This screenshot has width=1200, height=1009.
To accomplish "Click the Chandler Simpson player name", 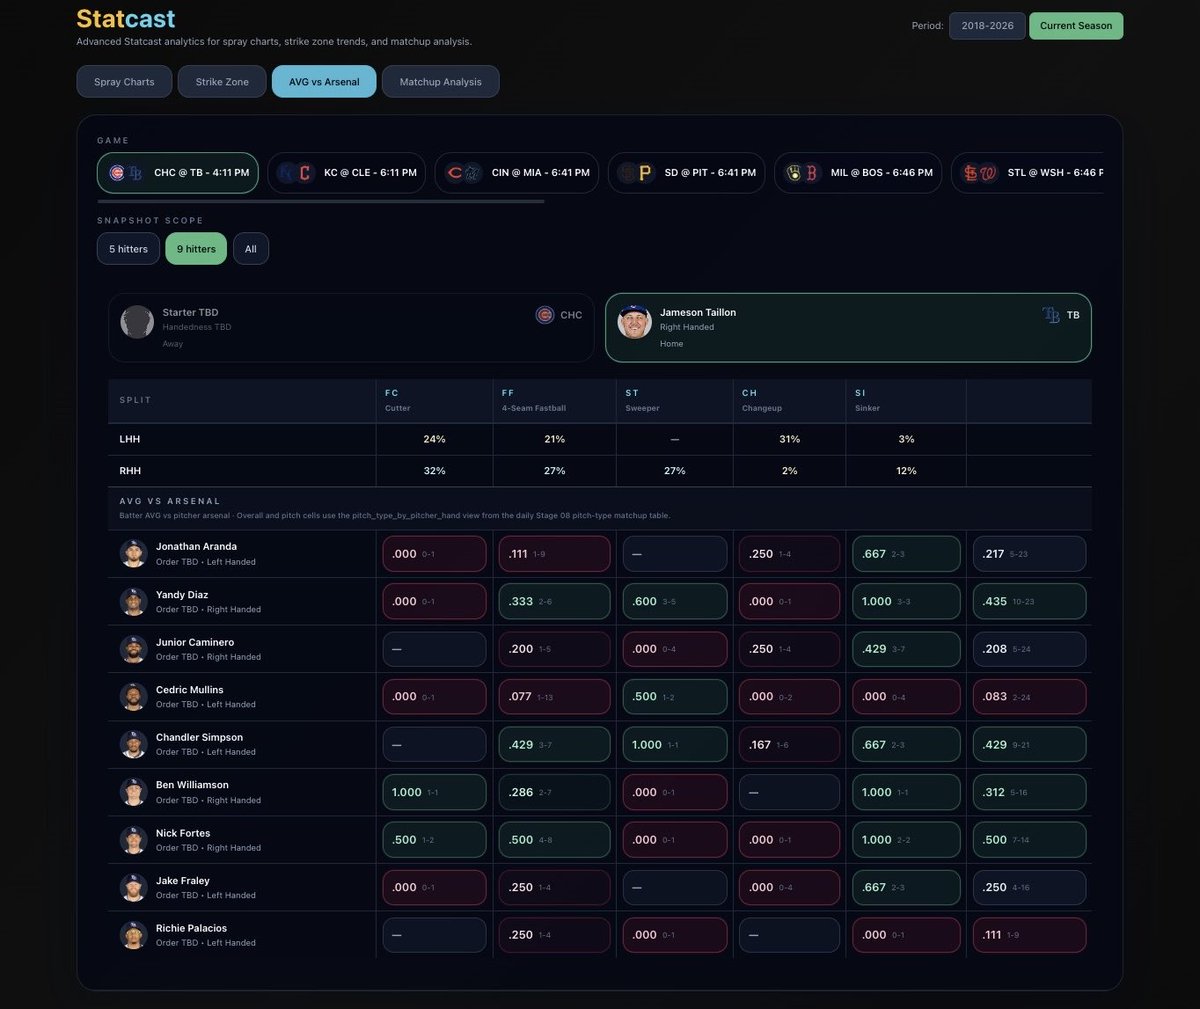I will [x=199, y=737].
